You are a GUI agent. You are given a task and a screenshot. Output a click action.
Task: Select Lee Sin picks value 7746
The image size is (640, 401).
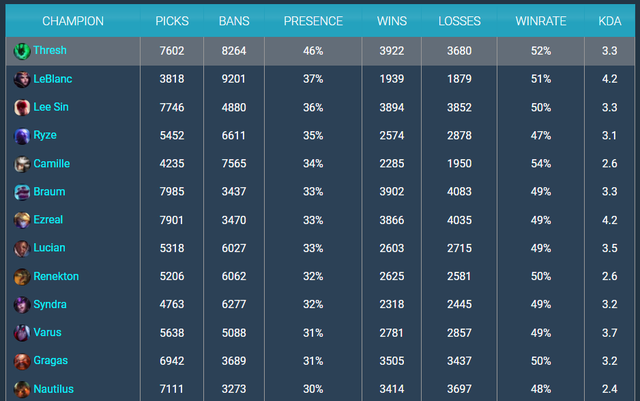pos(172,108)
